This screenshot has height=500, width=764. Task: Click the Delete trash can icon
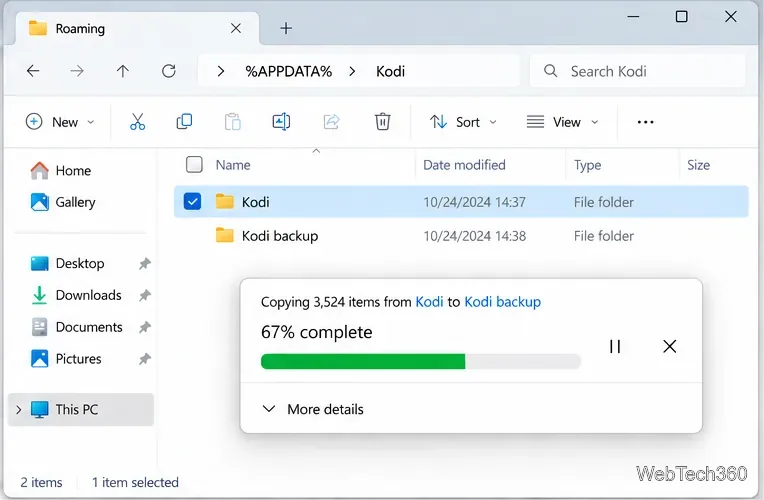point(382,122)
